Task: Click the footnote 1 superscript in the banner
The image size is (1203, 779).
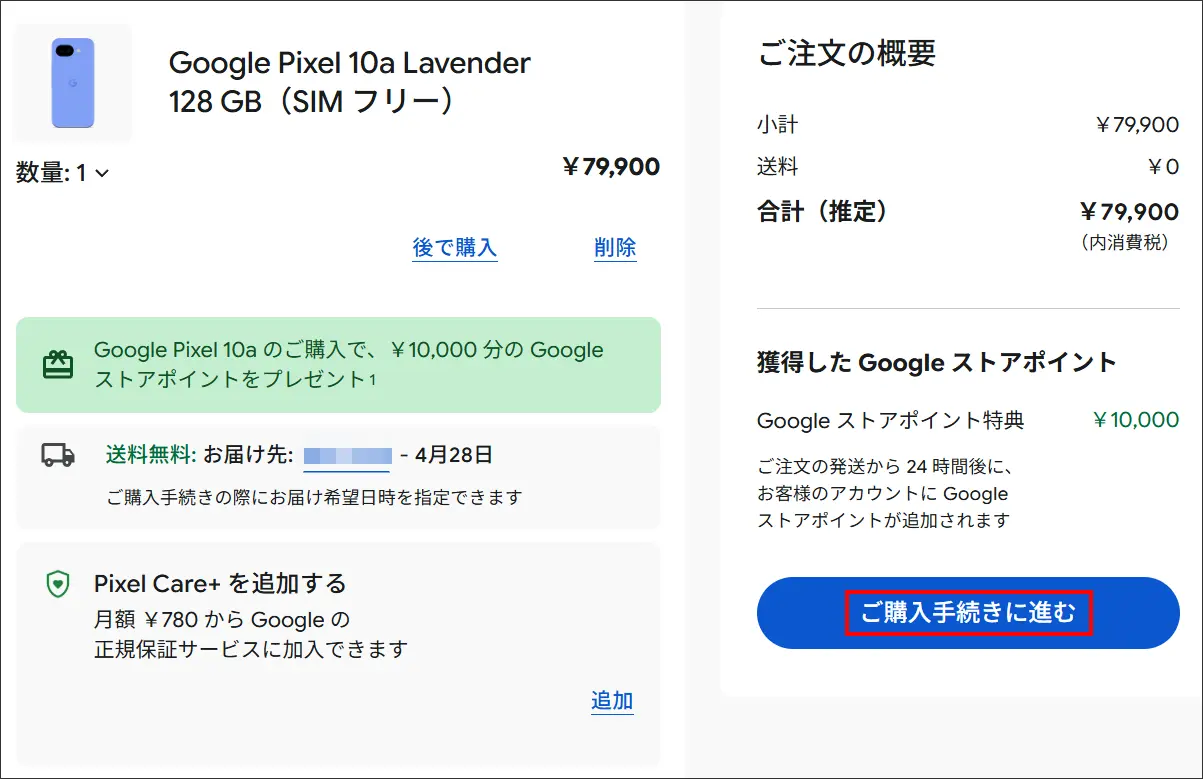Action: 372,379
